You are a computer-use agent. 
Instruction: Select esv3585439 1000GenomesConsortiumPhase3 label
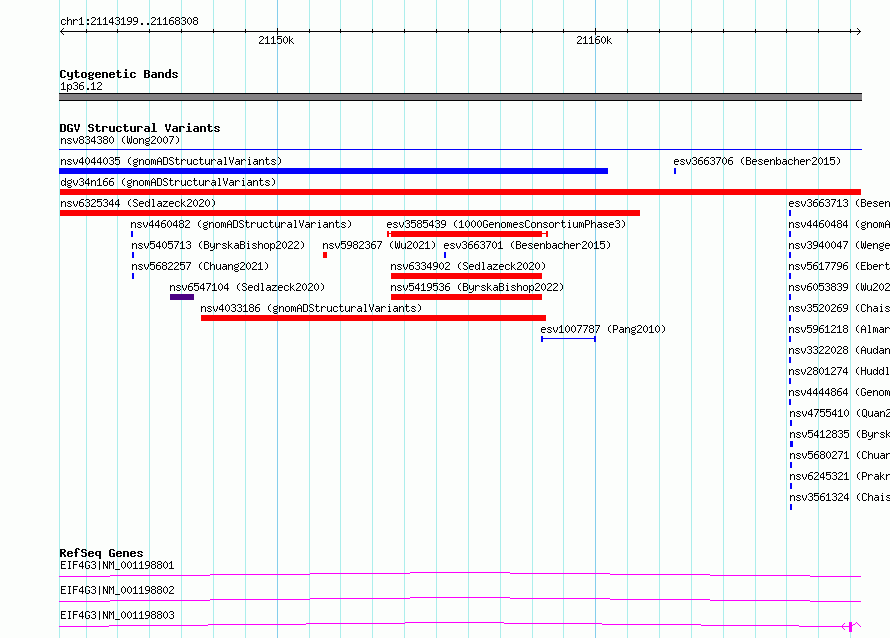click(506, 224)
